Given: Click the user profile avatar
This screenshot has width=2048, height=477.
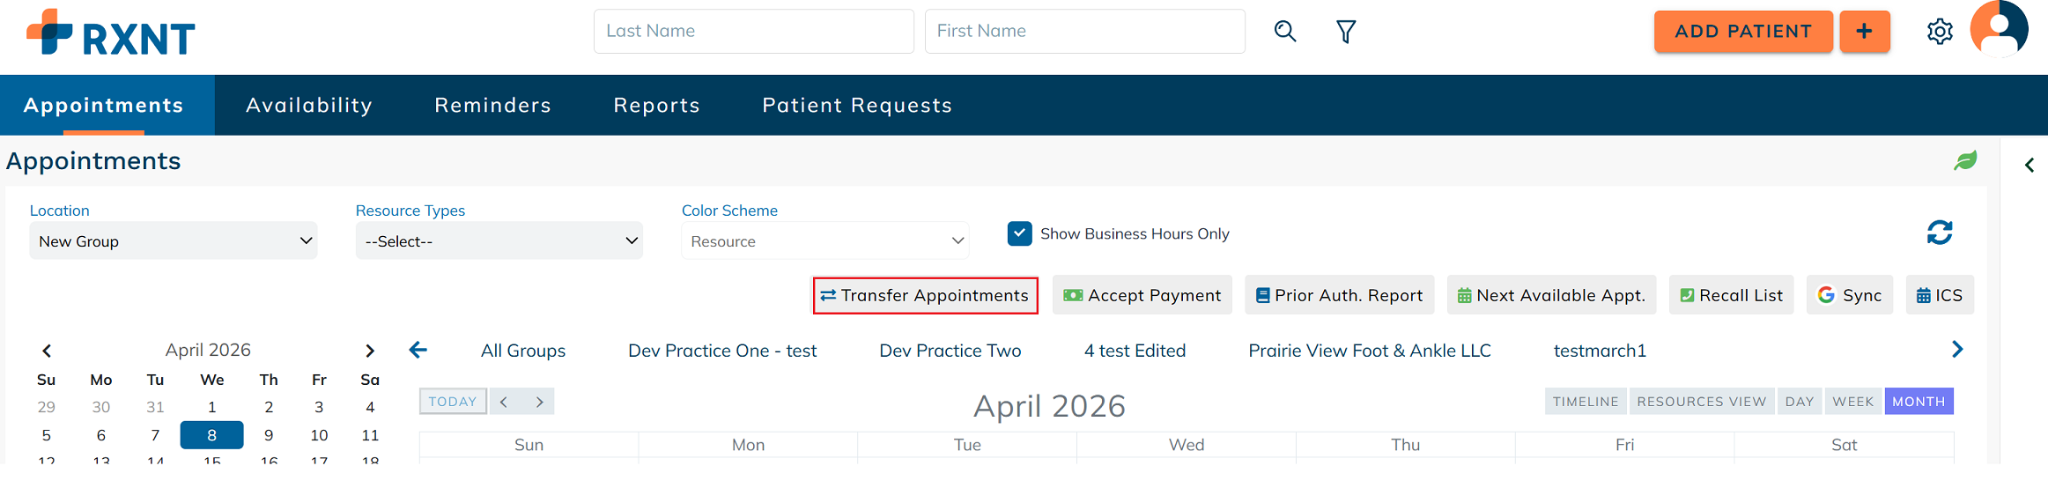Looking at the screenshot, I should [x=1998, y=29].
